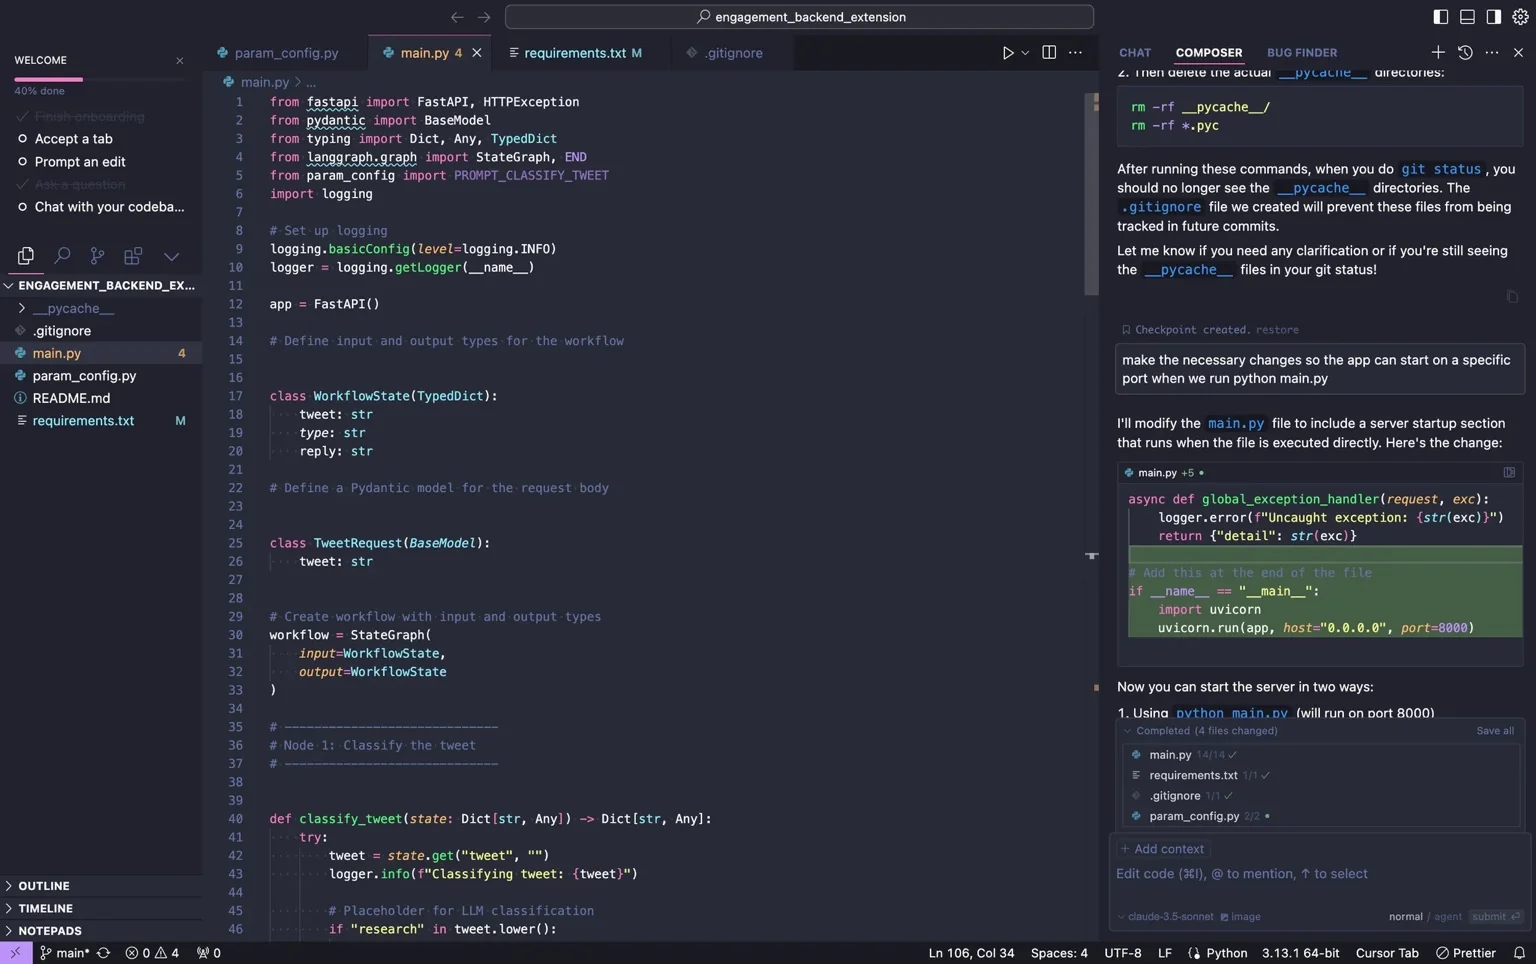Click the onboarding progress bar
1536x964 pixels.
point(99,79)
